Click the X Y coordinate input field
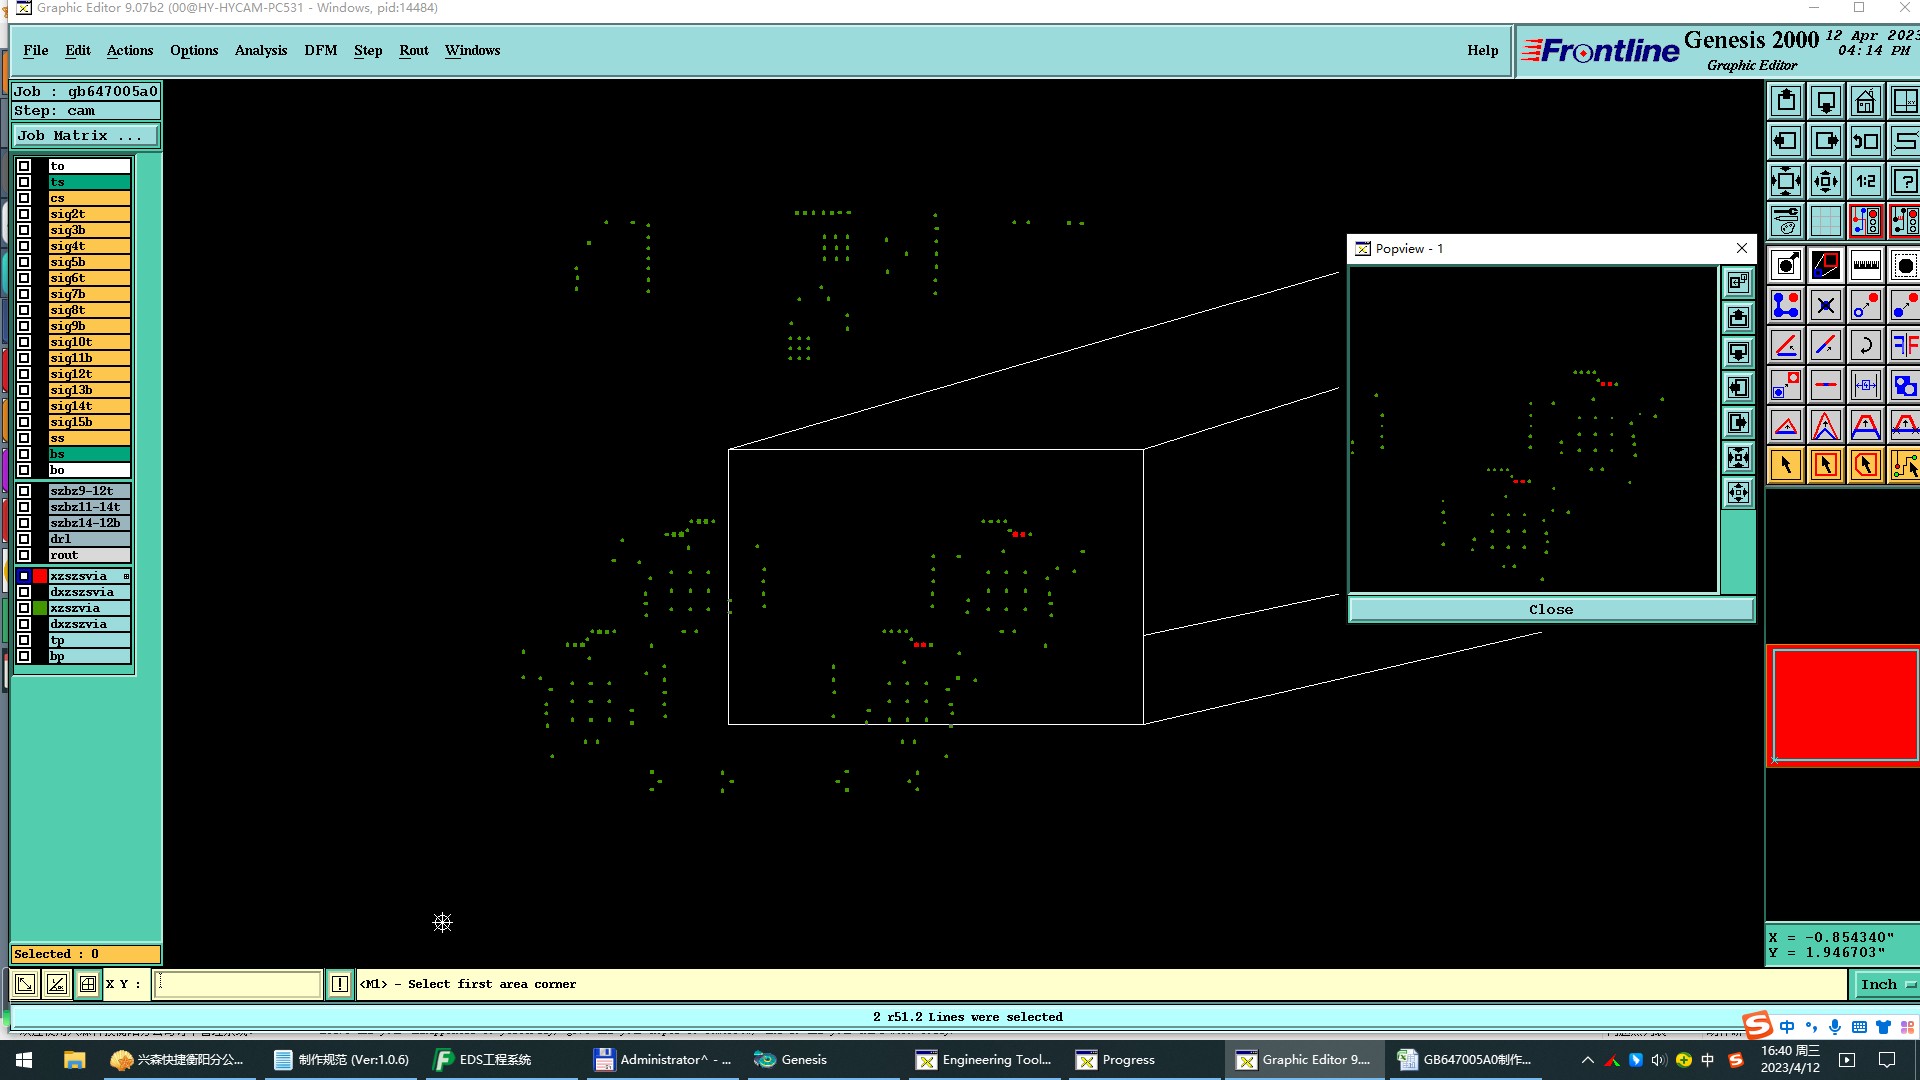This screenshot has width=1920, height=1080. (238, 985)
